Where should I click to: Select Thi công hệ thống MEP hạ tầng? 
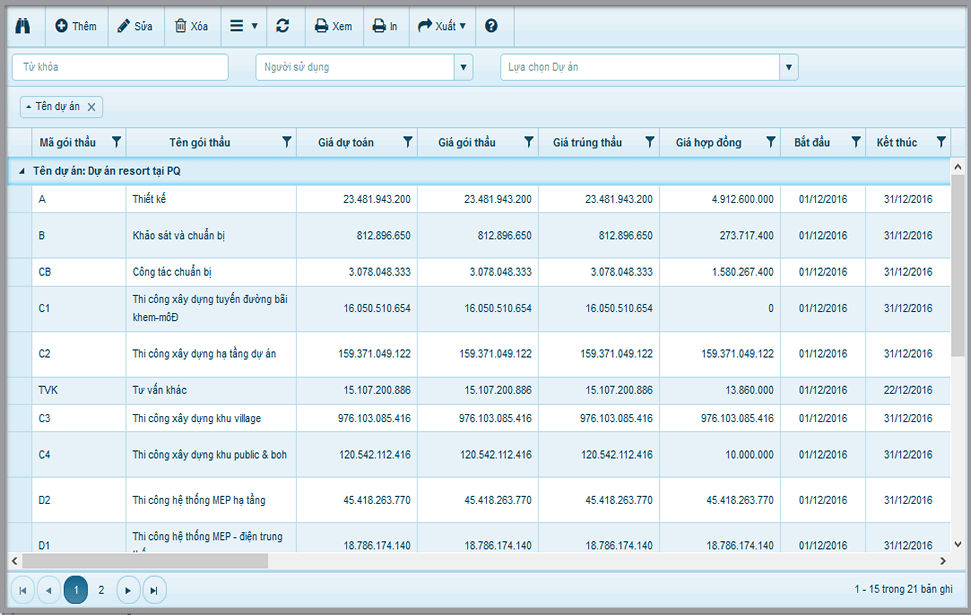coord(211,500)
